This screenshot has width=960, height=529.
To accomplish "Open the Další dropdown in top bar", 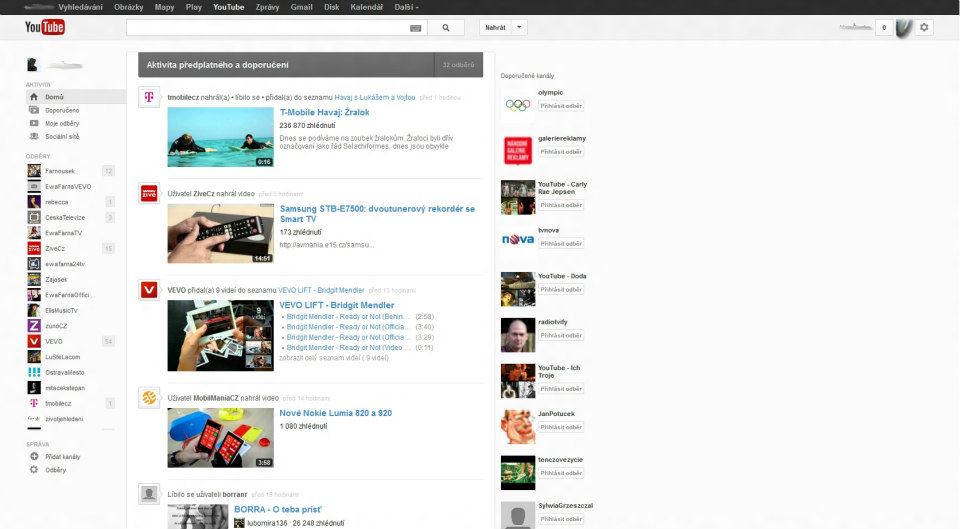I will (x=406, y=7).
